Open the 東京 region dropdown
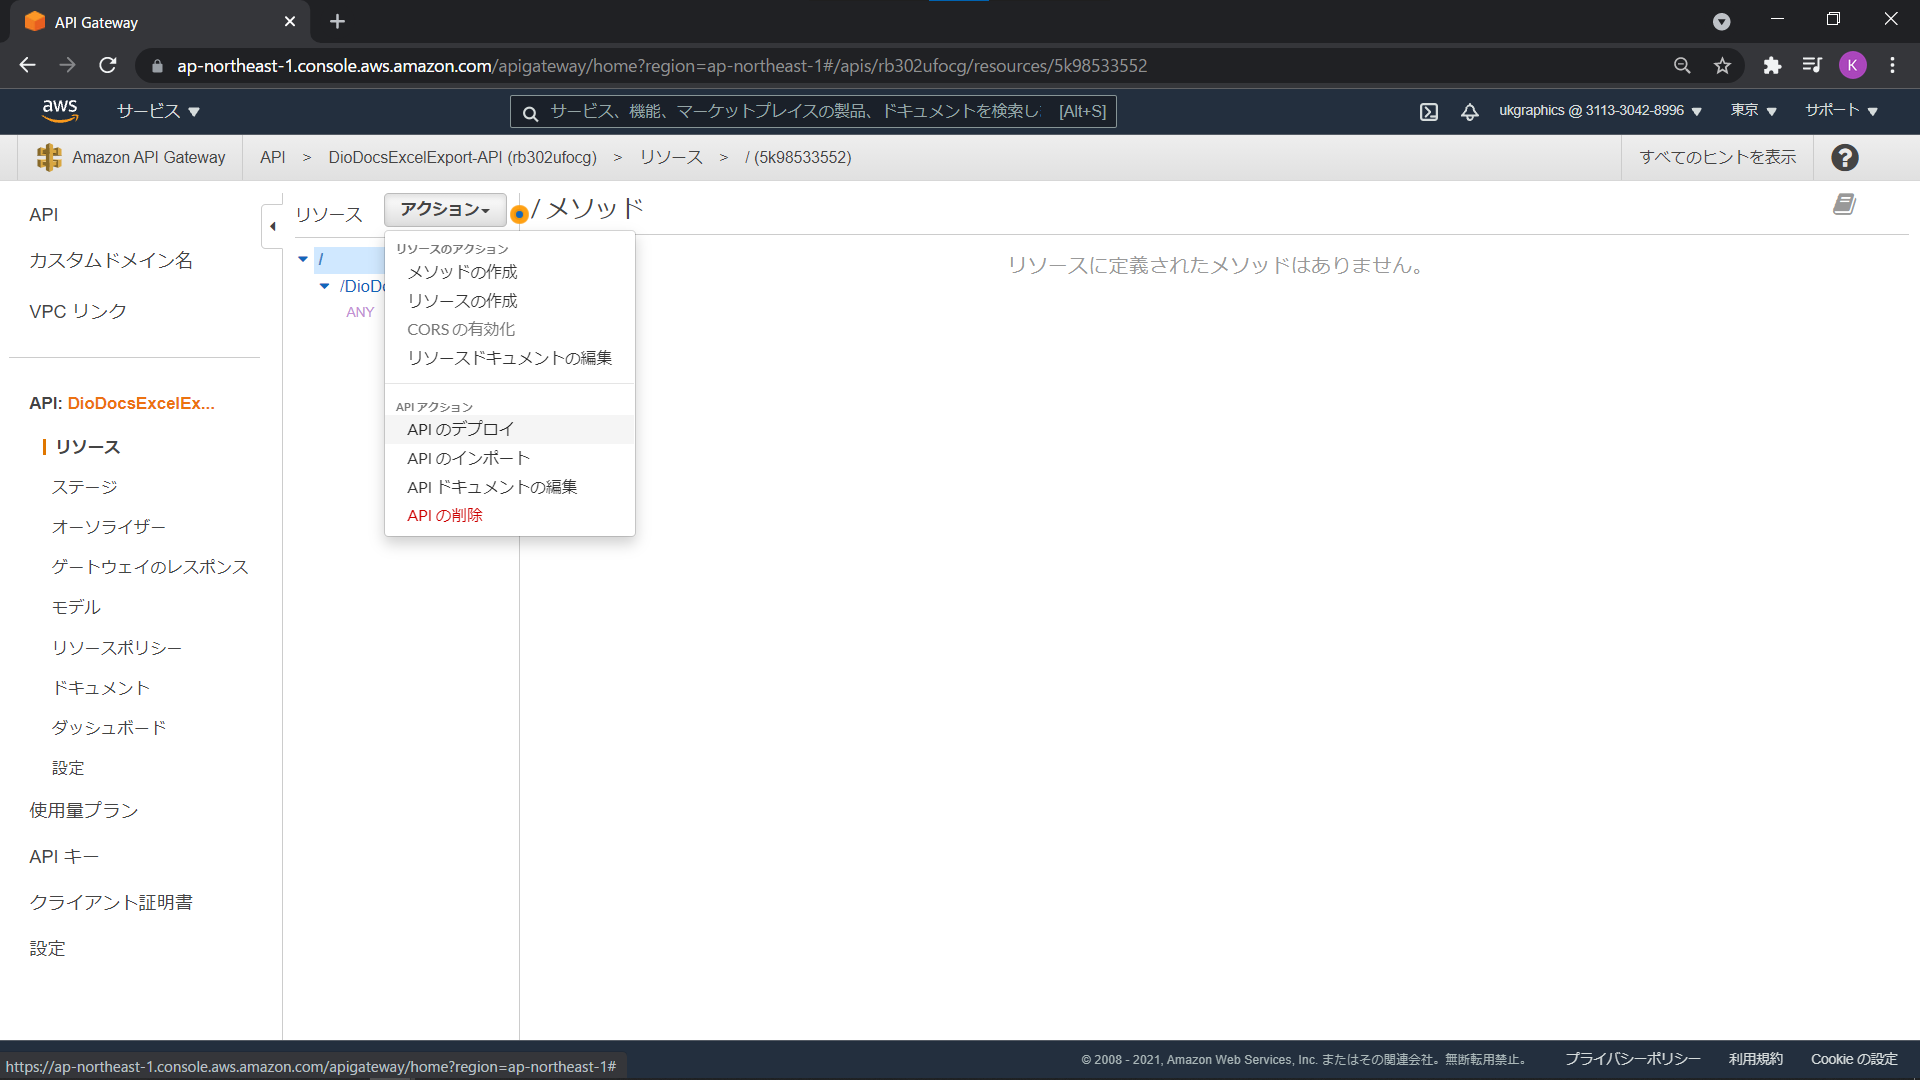Viewport: 1920px width, 1080px height. (x=1753, y=110)
